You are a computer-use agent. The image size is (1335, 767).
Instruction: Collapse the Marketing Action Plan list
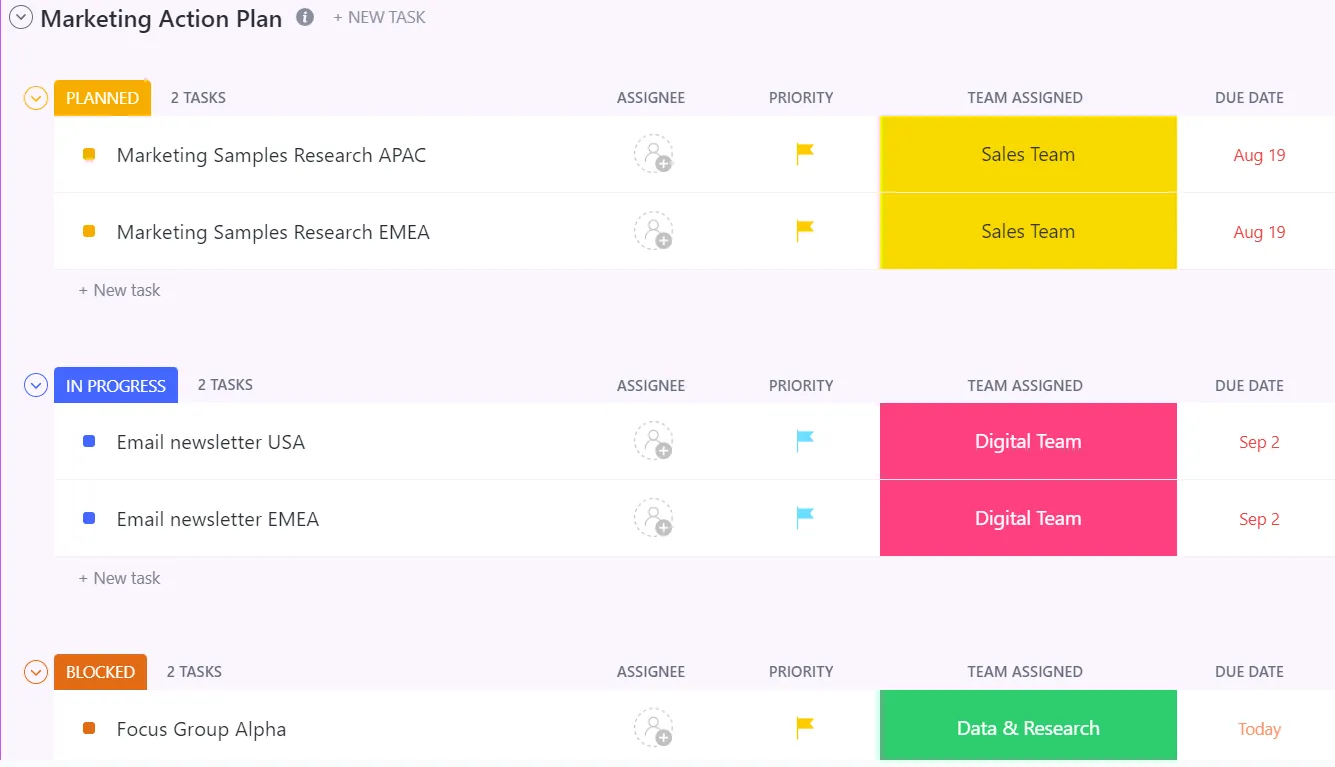click(21, 18)
